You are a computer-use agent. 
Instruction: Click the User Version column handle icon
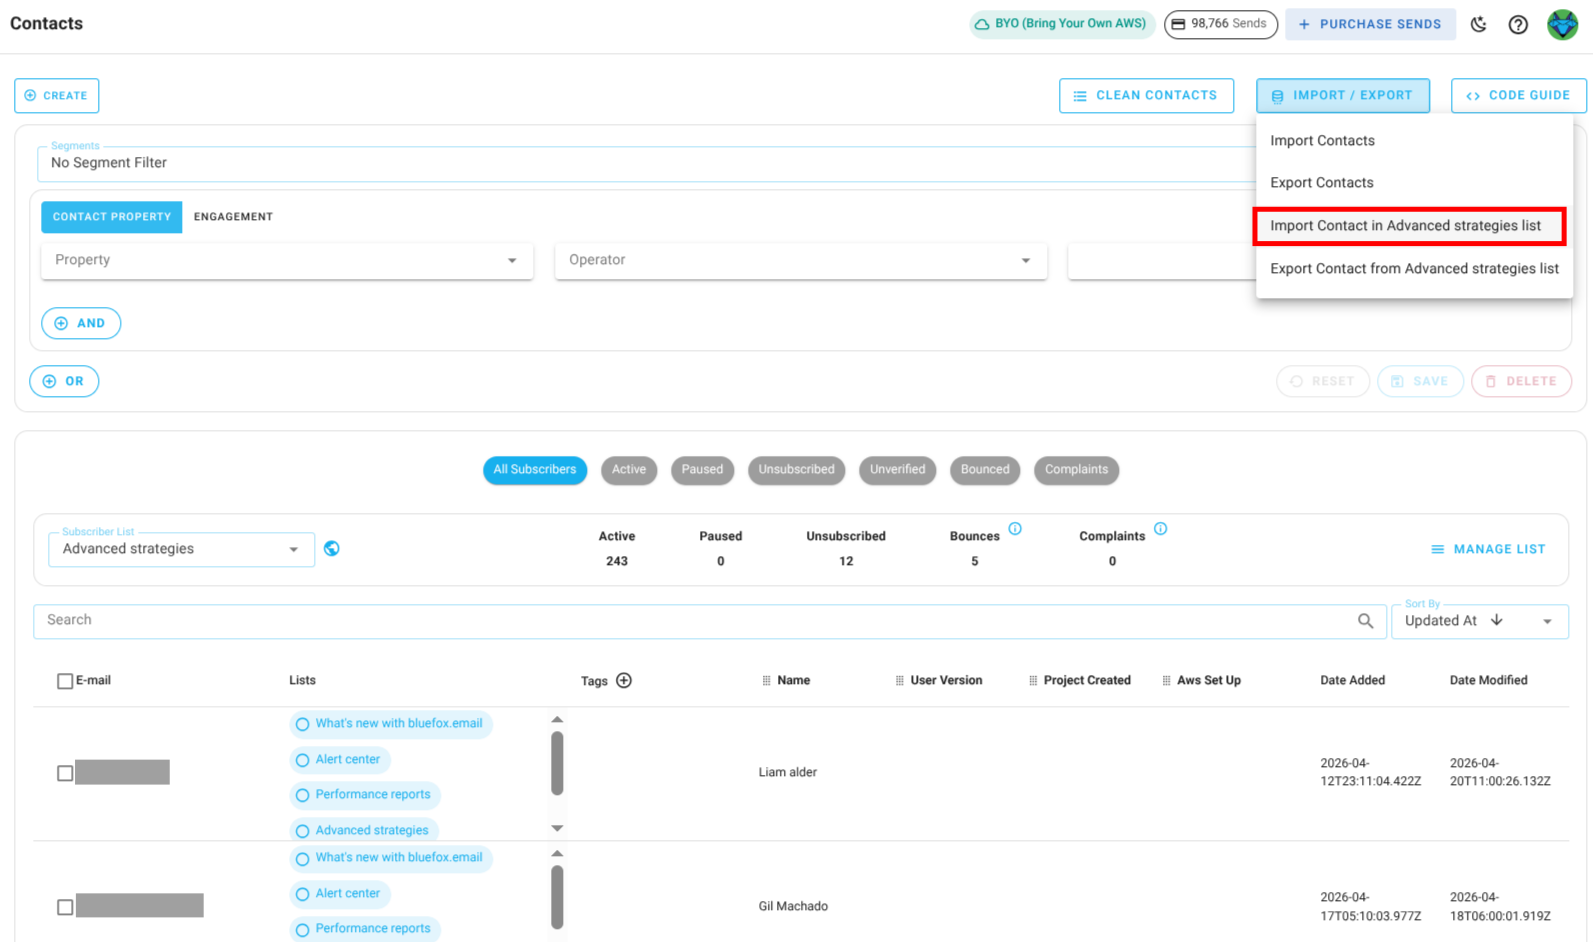click(x=899, y=681)
